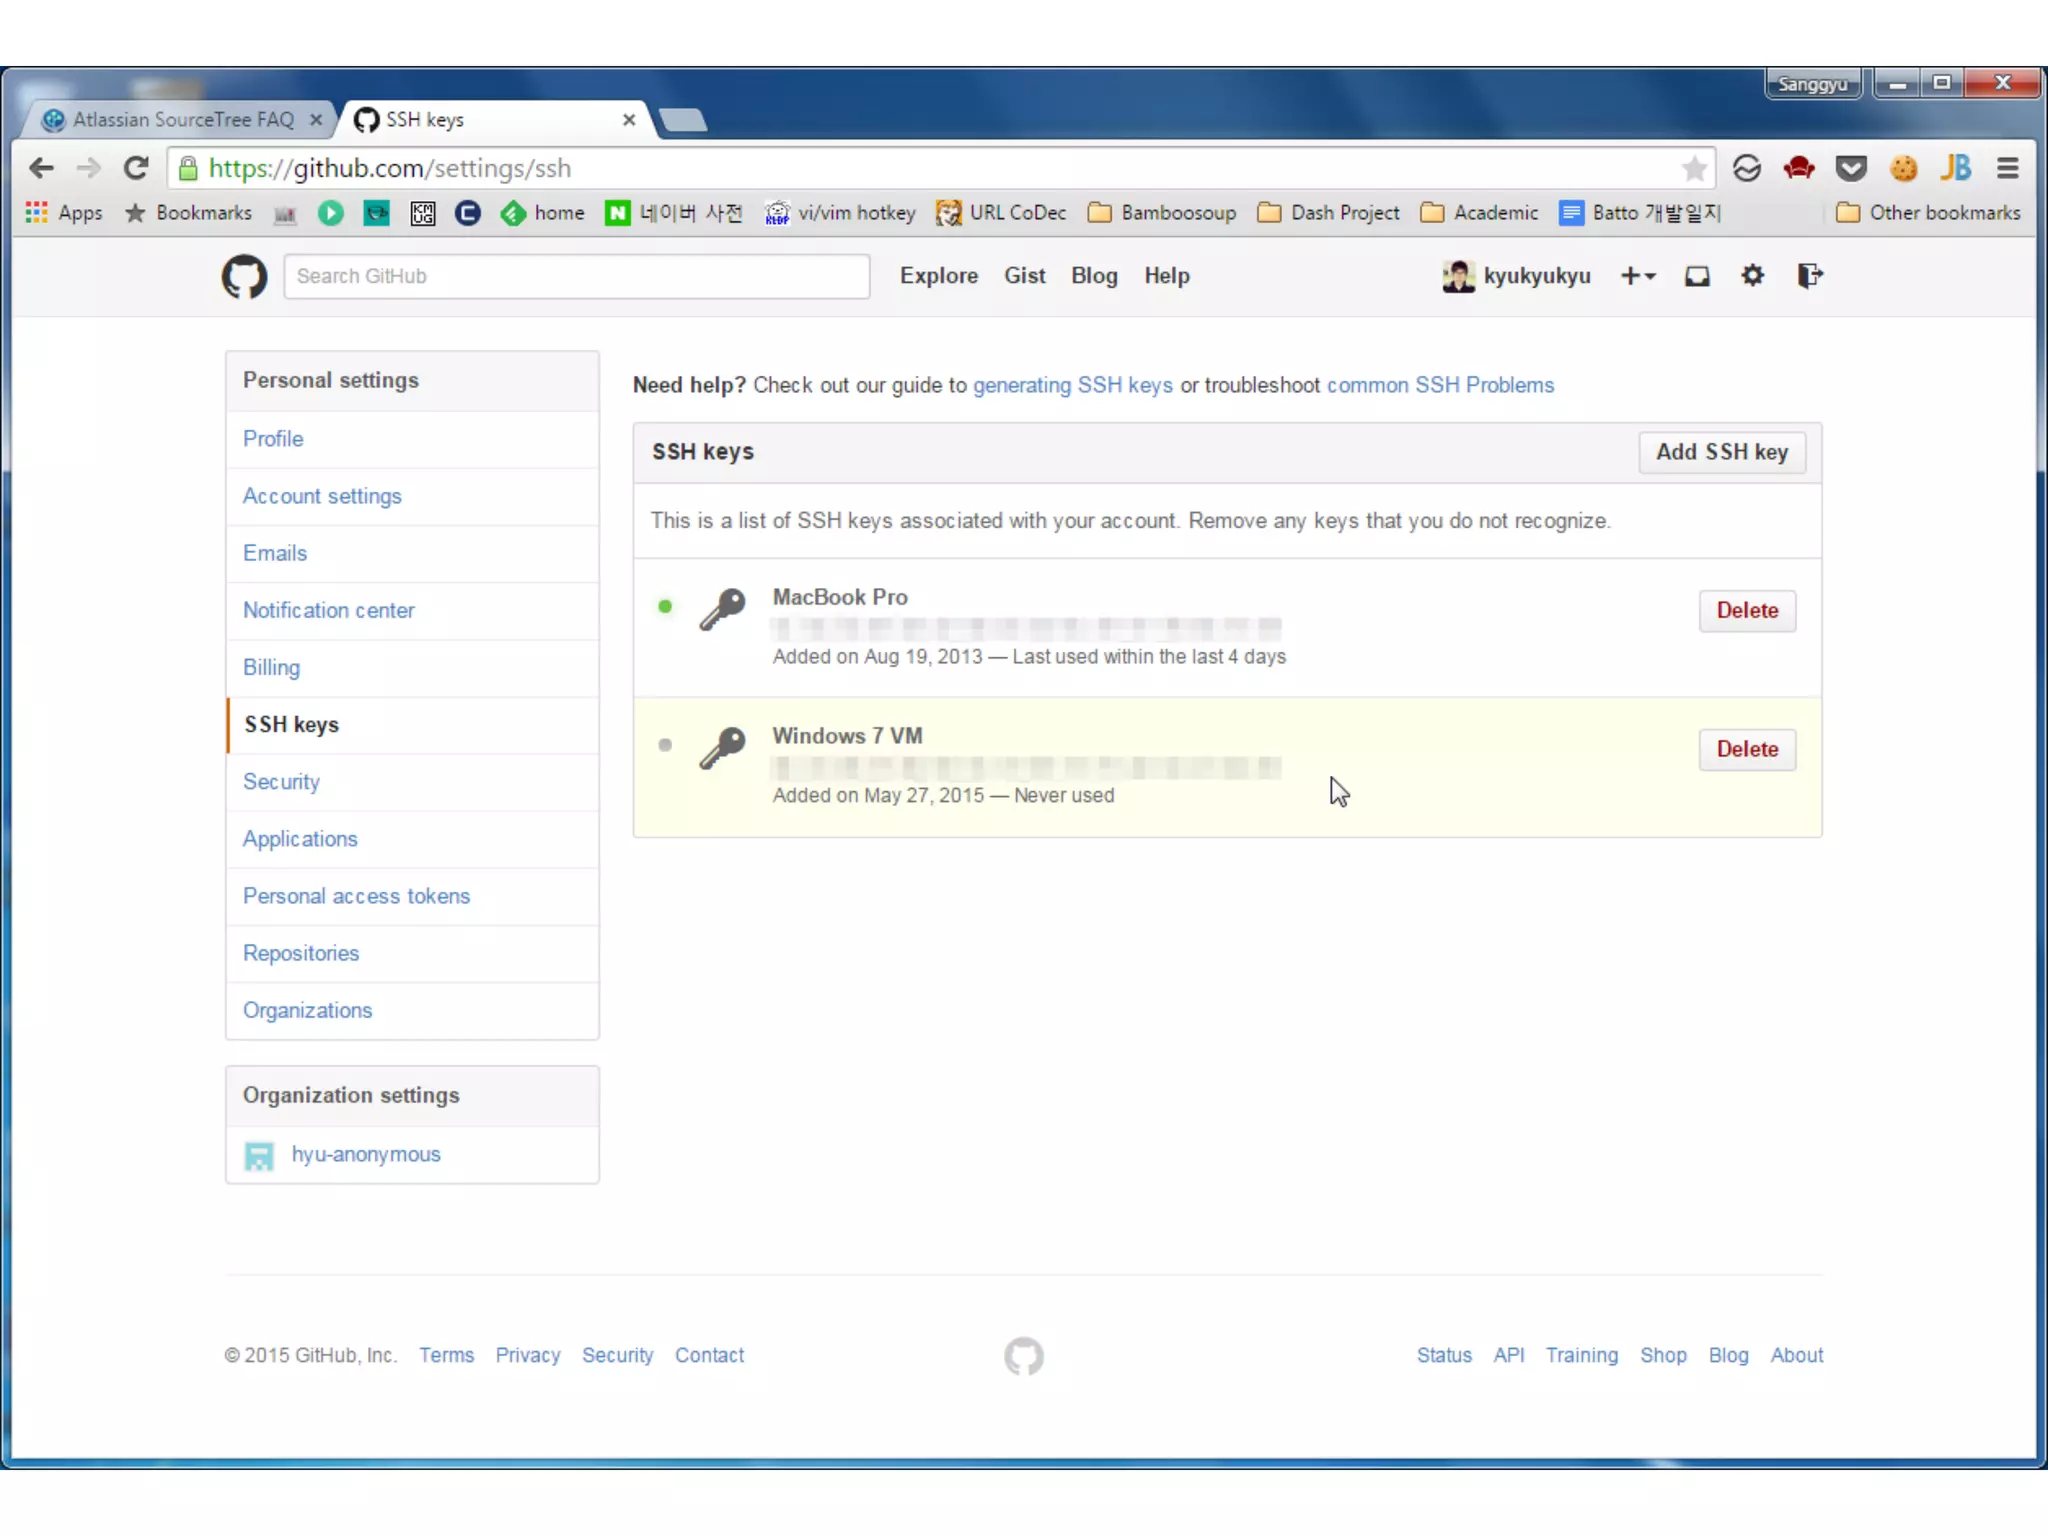The height and width of the screenshot is (1536, 2048).
Task: Open the generating SSH keys guide link
Action: click(x=1072, y=386)
